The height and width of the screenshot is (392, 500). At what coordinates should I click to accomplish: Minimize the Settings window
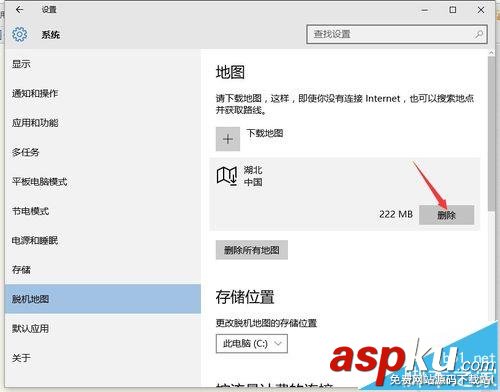coord(425,10)
